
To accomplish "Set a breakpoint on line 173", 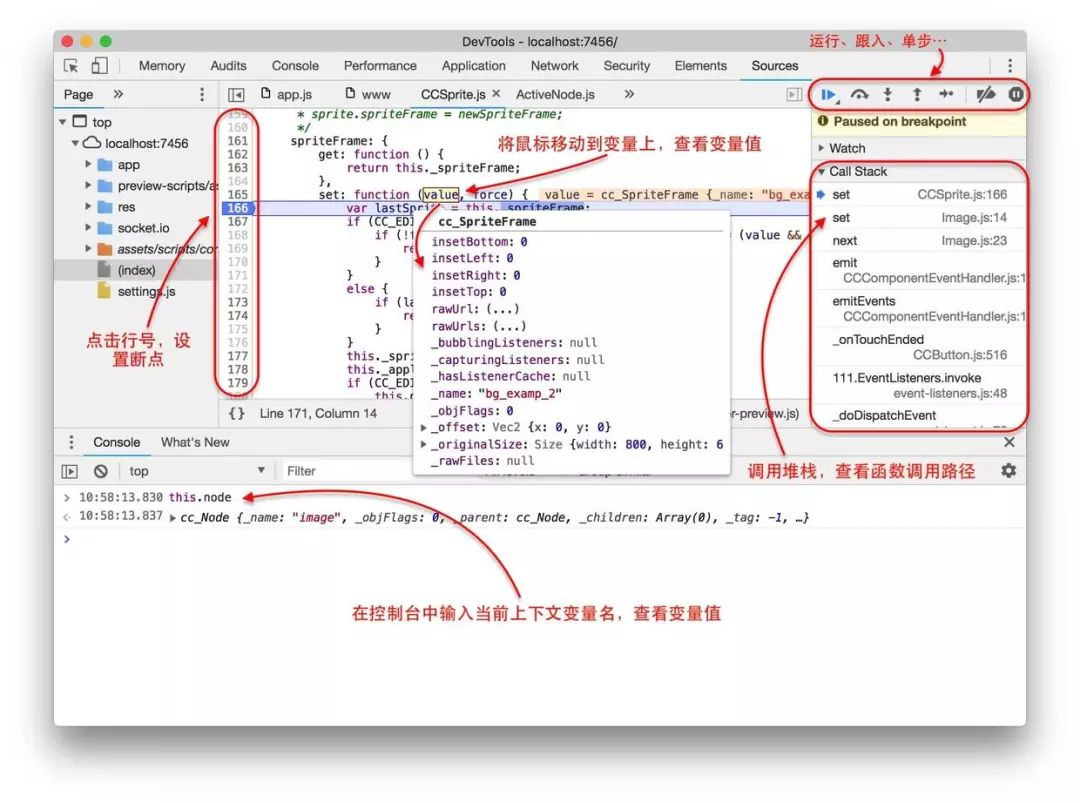I will (x=238, y=302).
